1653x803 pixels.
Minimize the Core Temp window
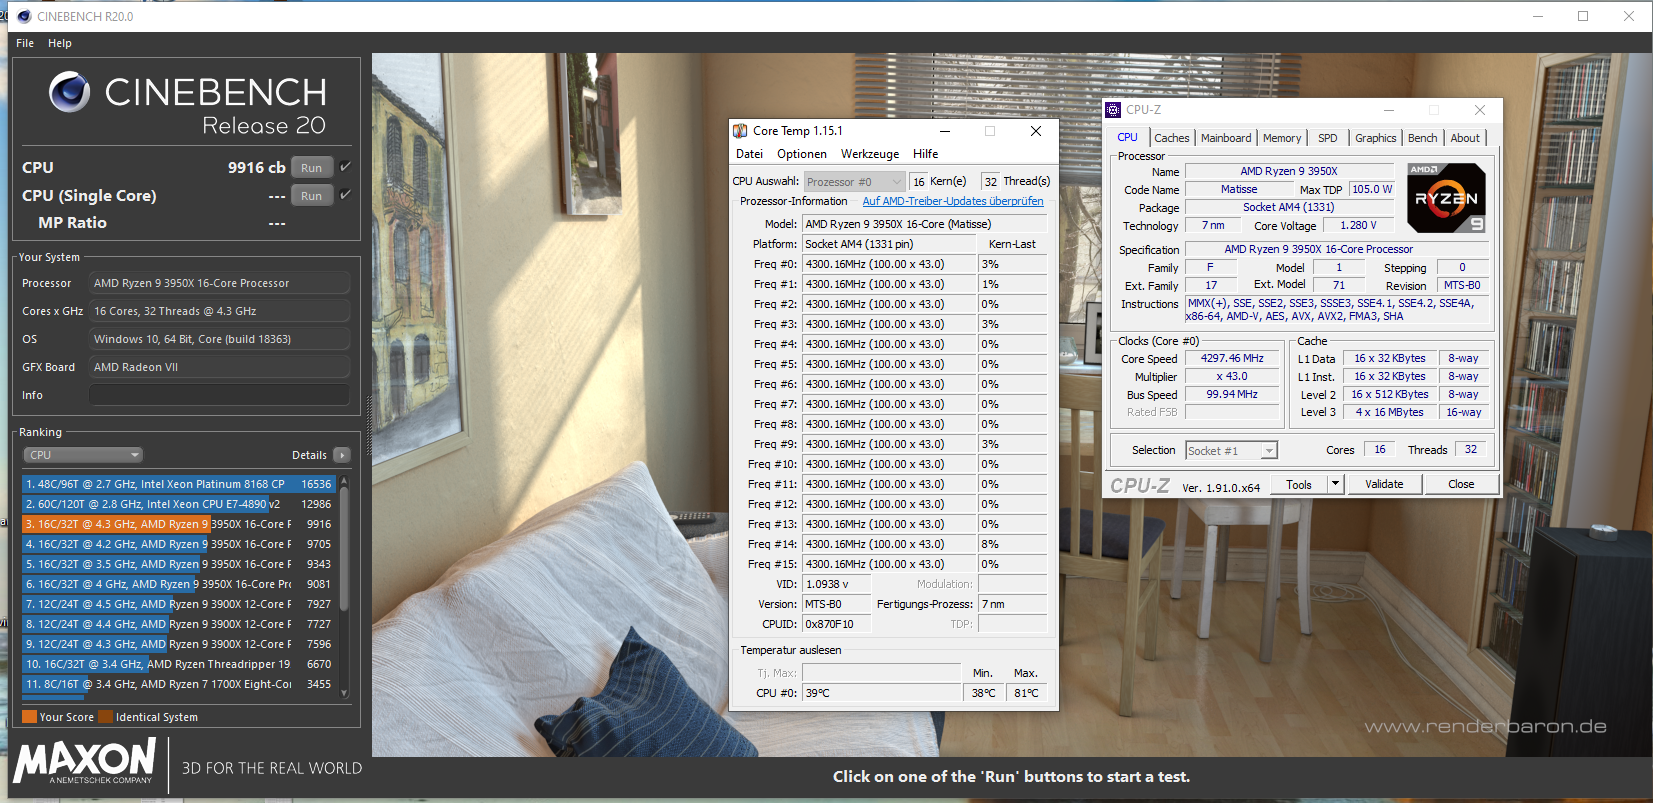click(944, 131)
